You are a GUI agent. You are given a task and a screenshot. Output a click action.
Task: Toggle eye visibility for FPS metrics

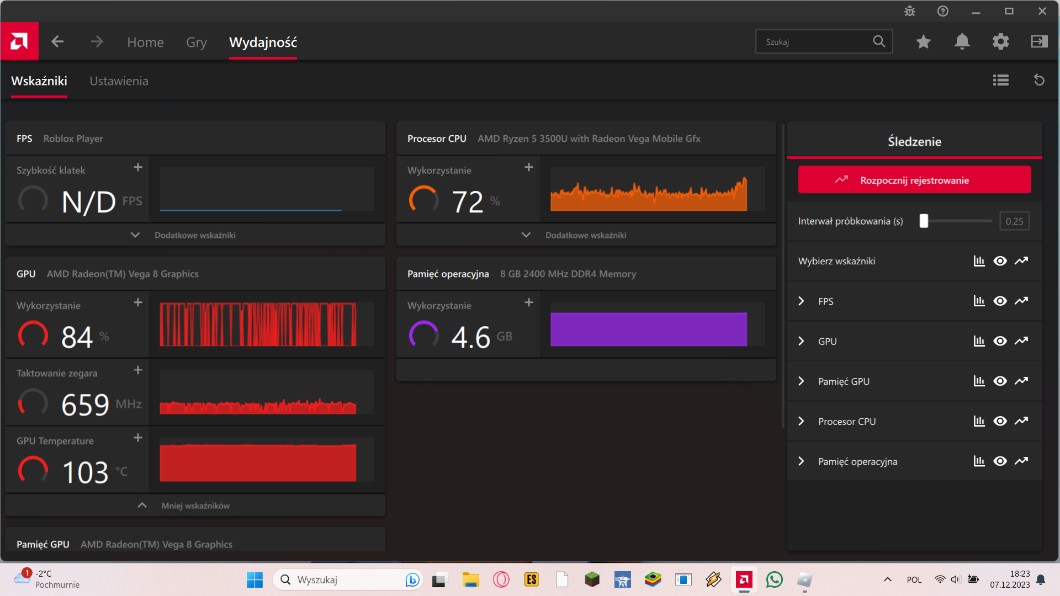[x=1000, y=301]
